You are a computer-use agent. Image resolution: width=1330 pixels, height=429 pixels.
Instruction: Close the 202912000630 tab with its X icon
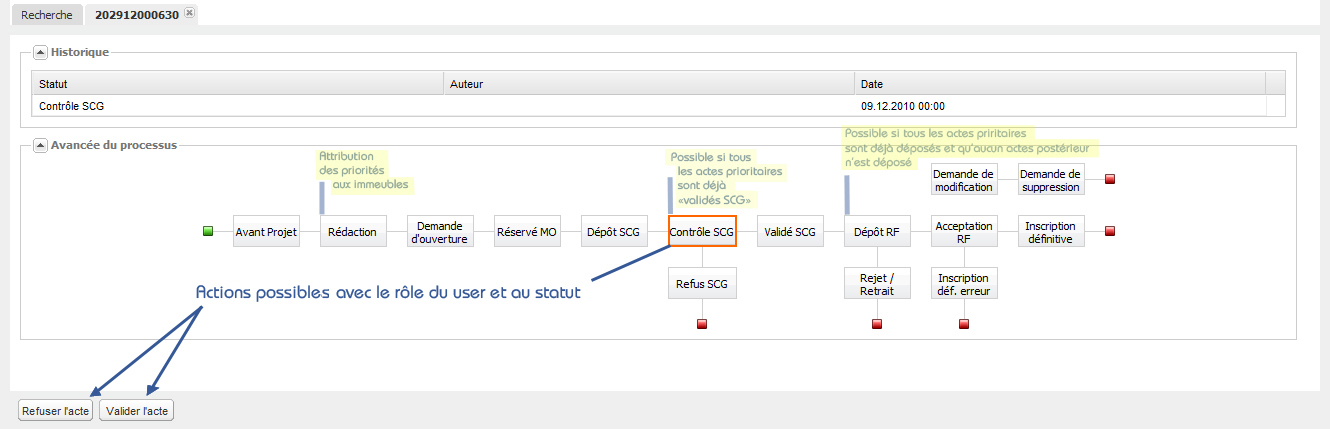point(190,13)
